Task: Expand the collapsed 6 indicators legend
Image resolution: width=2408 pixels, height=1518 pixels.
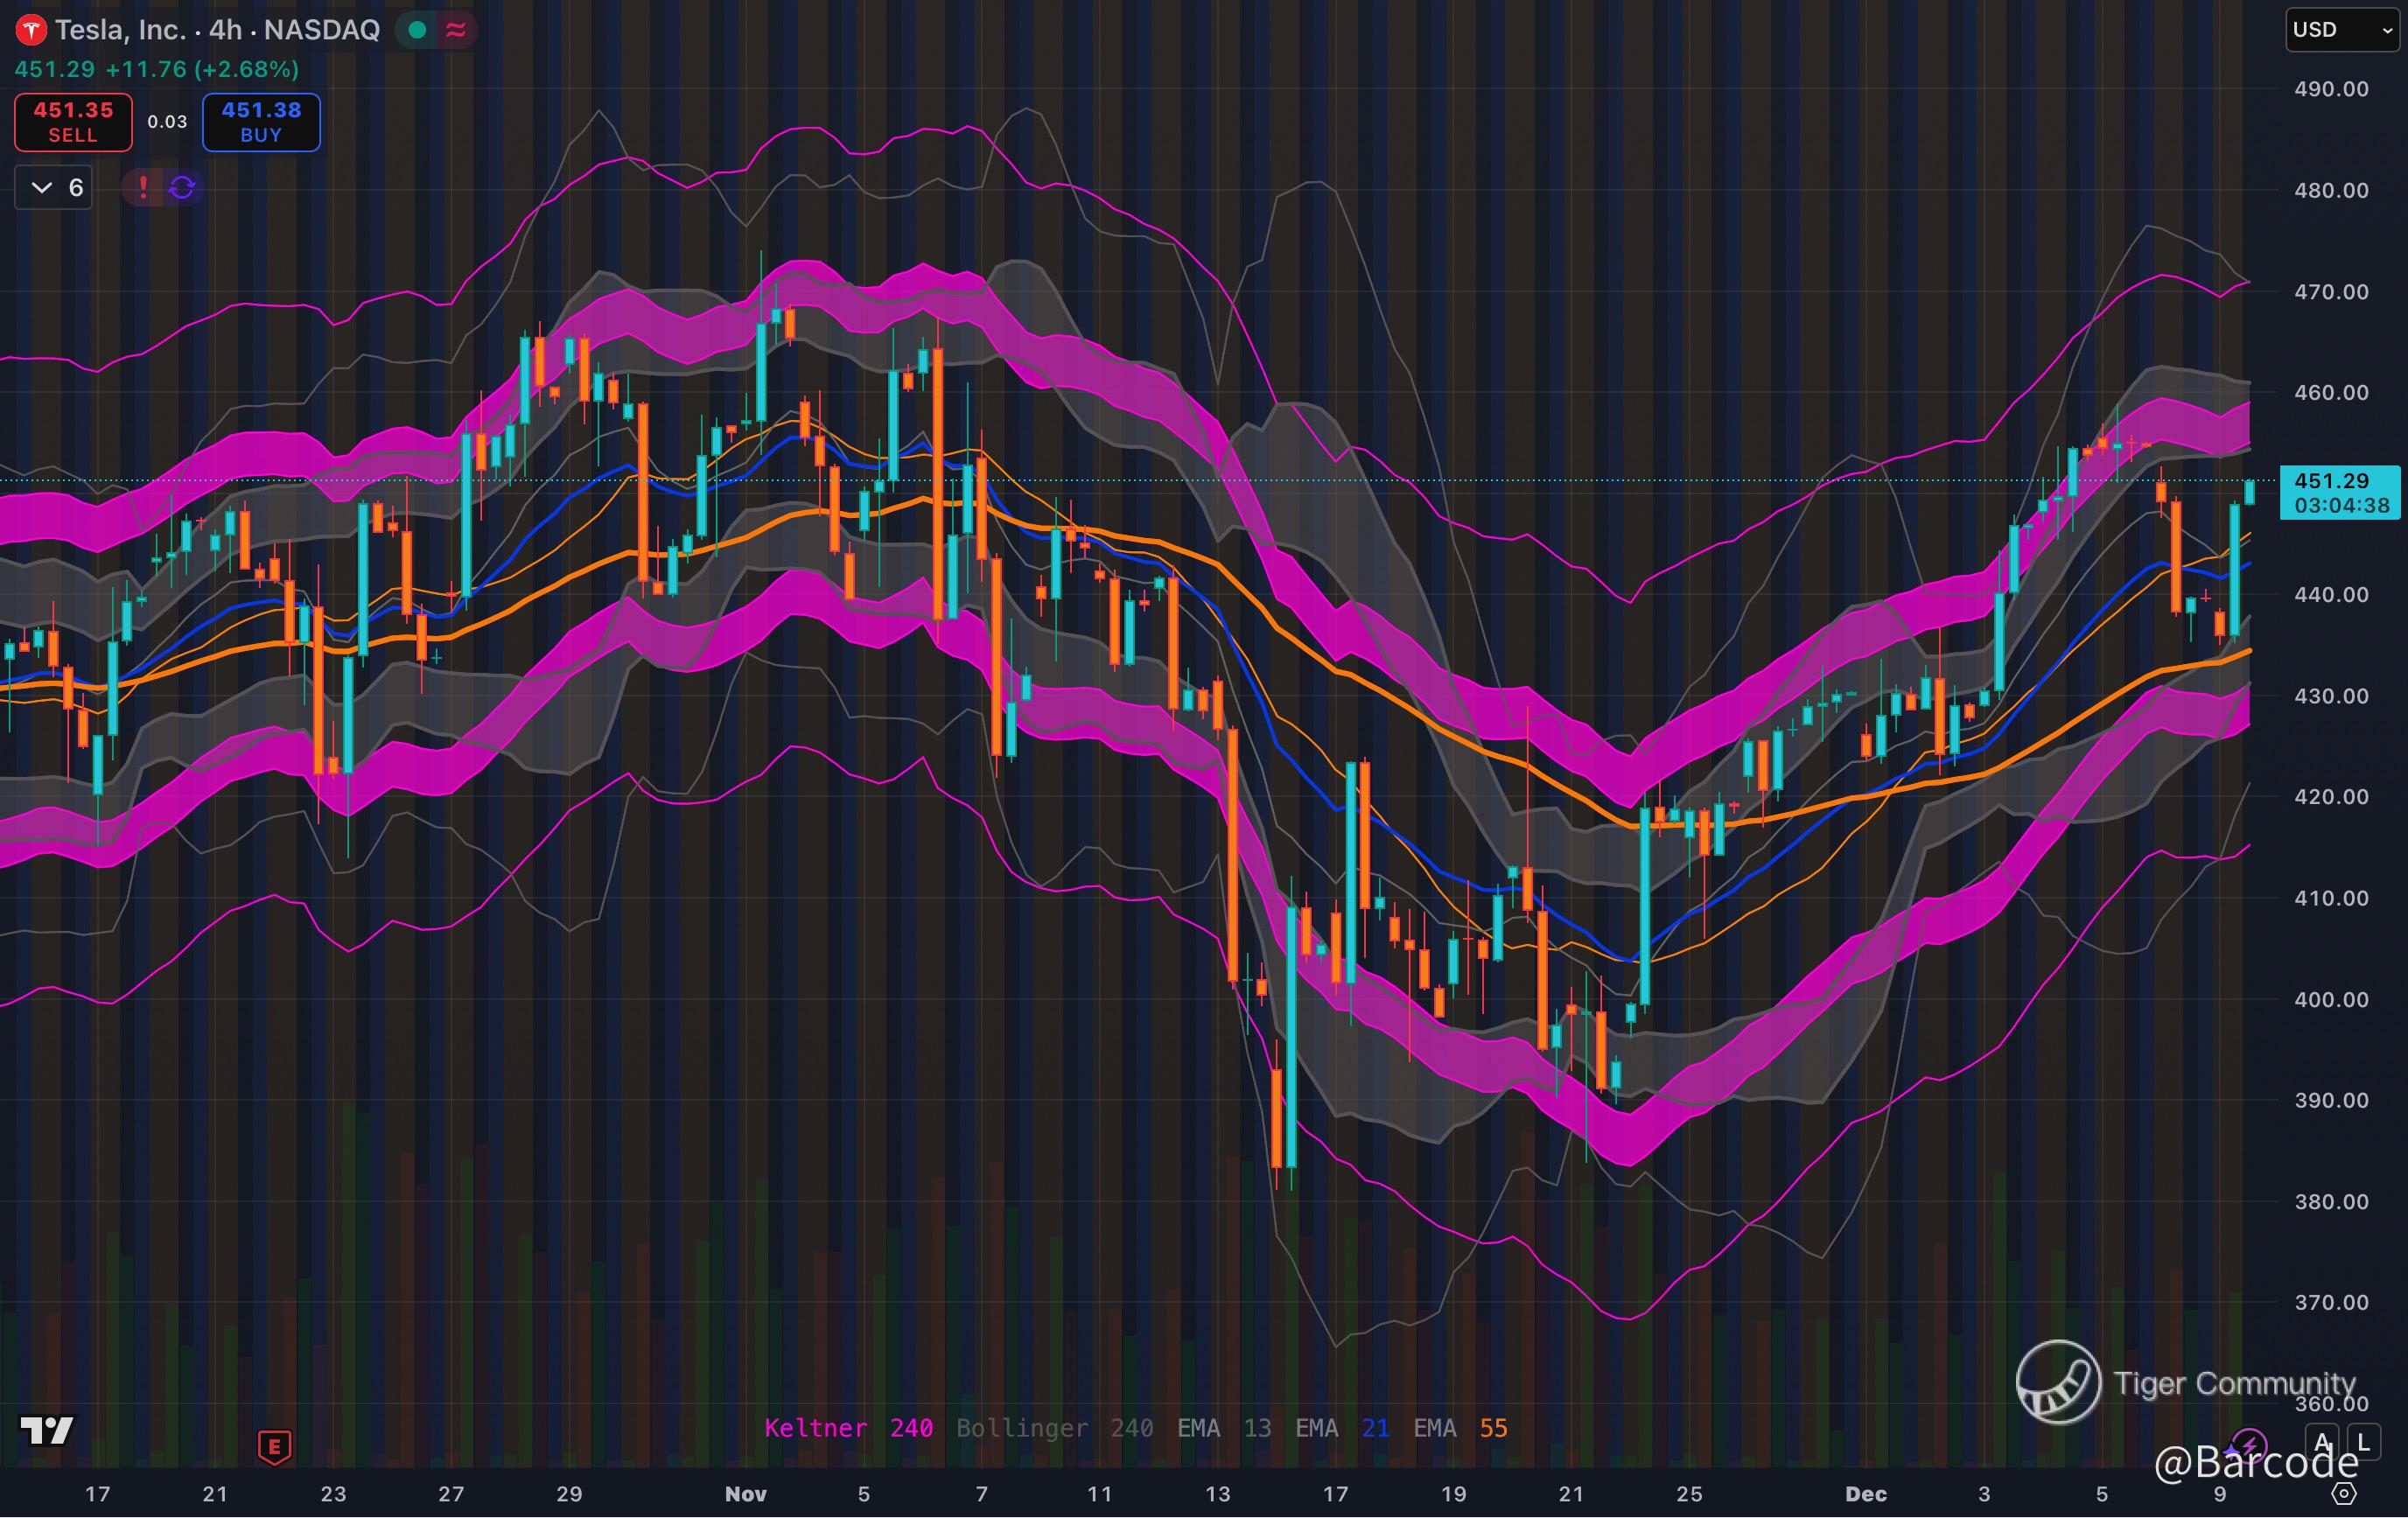Action: [x=54, y=187]
